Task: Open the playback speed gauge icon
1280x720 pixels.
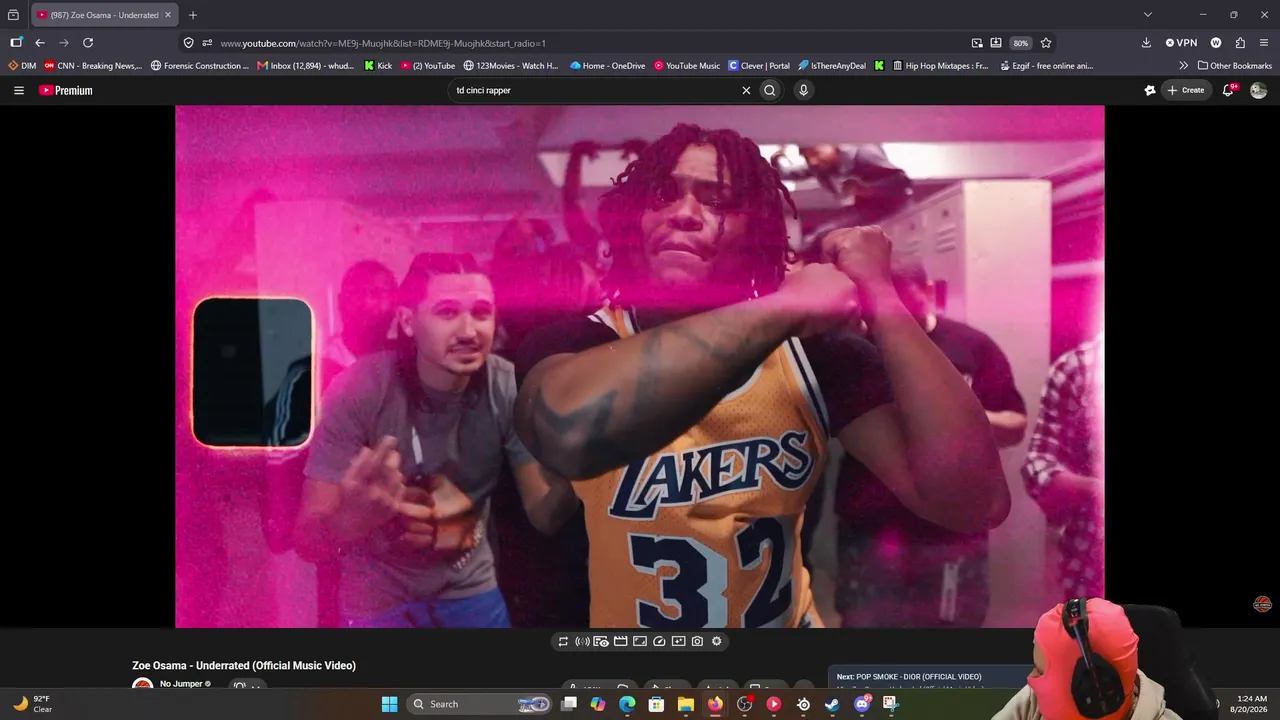Action: pos(659,641)
